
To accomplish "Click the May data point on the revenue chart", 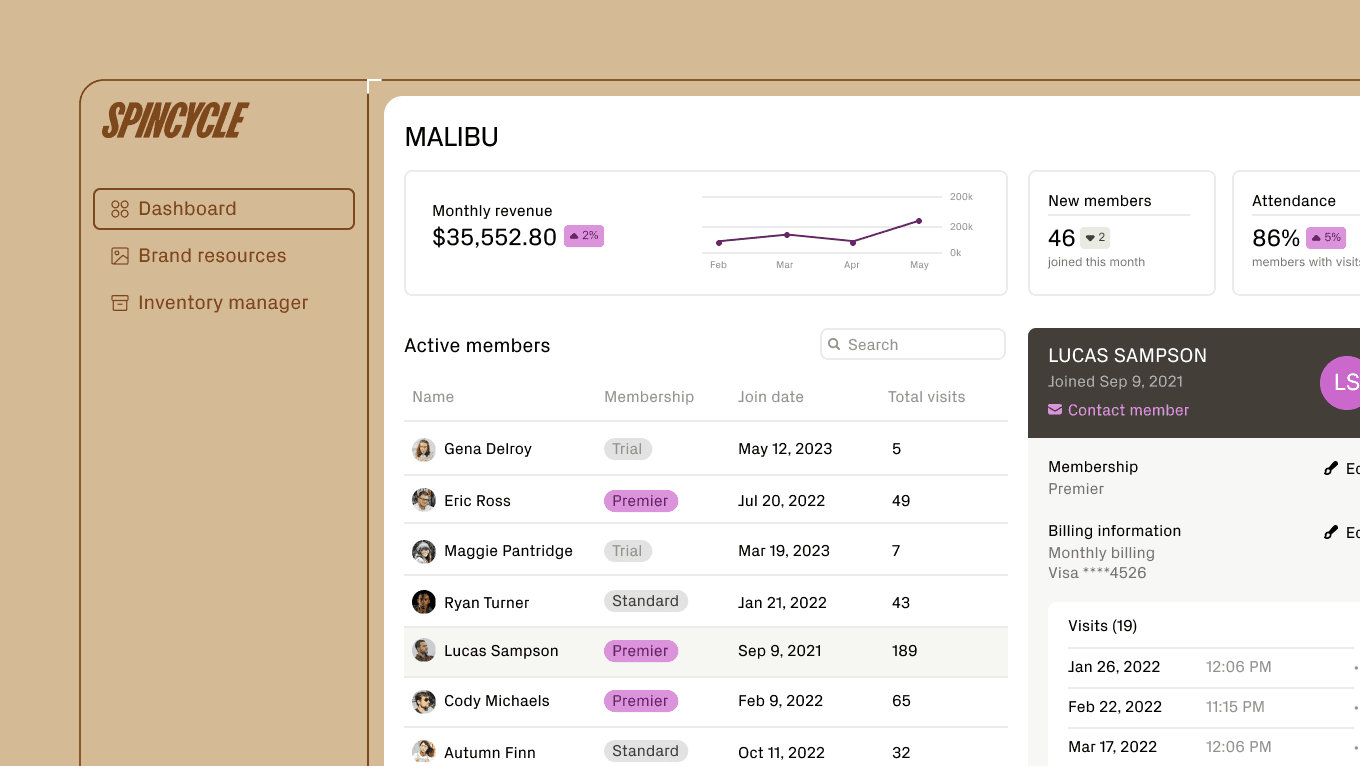I will (919, 222).
